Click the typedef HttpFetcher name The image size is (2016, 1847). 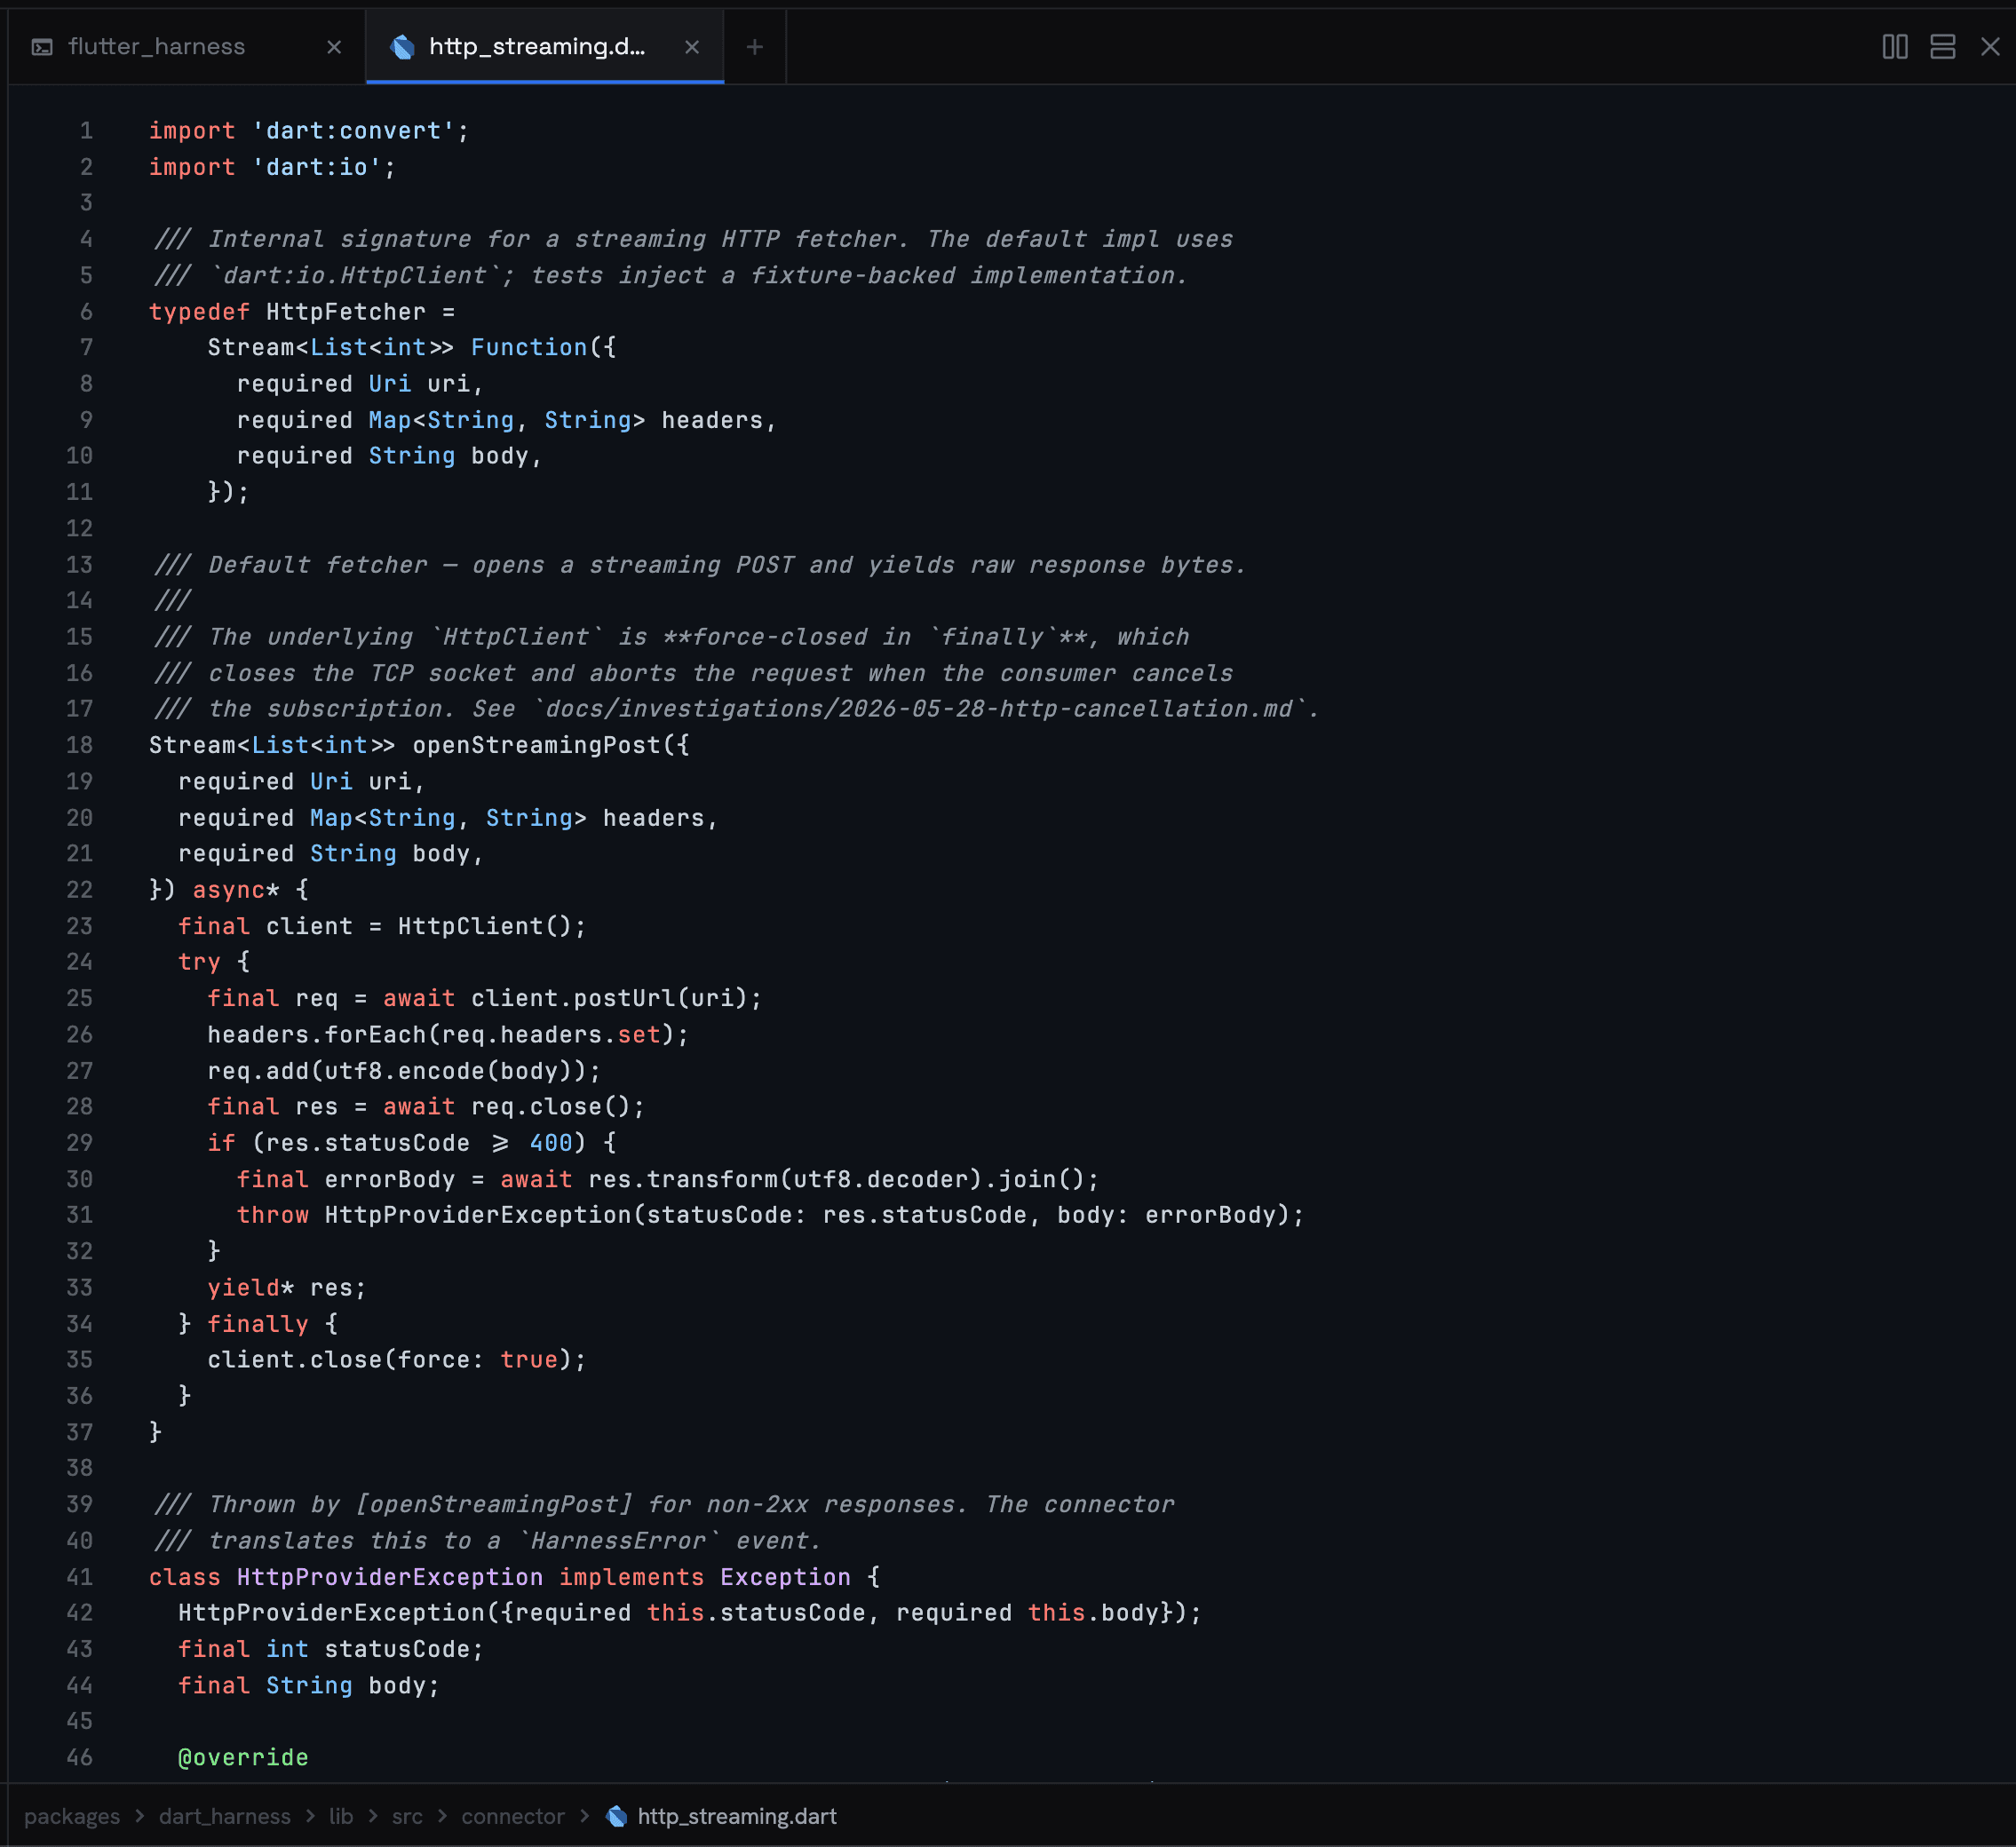click(346, 312)
